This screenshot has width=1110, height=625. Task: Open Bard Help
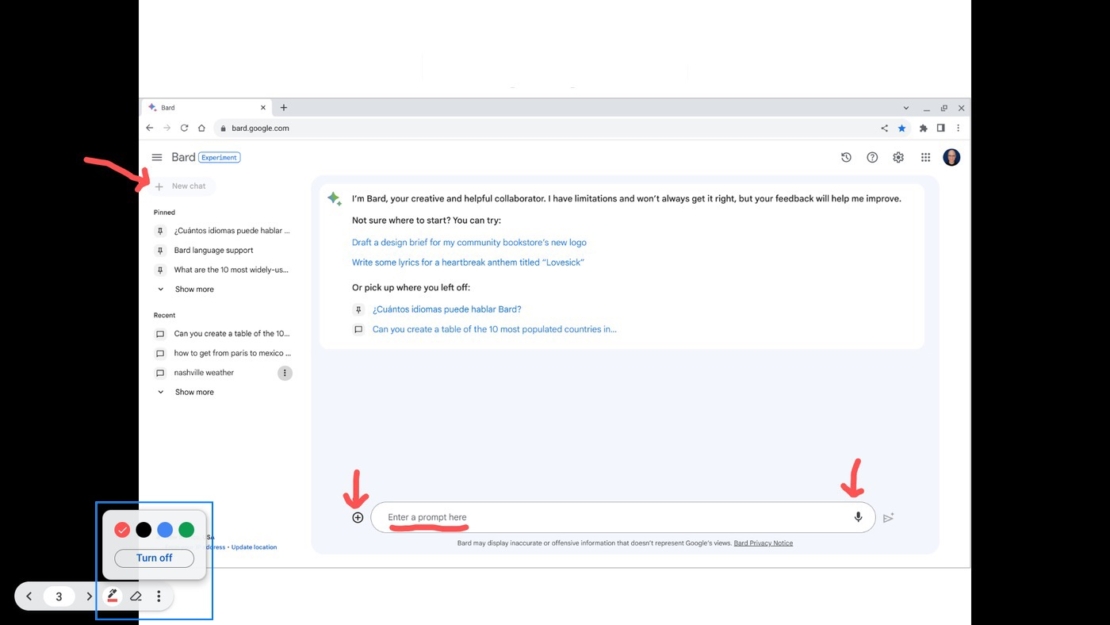(872, 157)
